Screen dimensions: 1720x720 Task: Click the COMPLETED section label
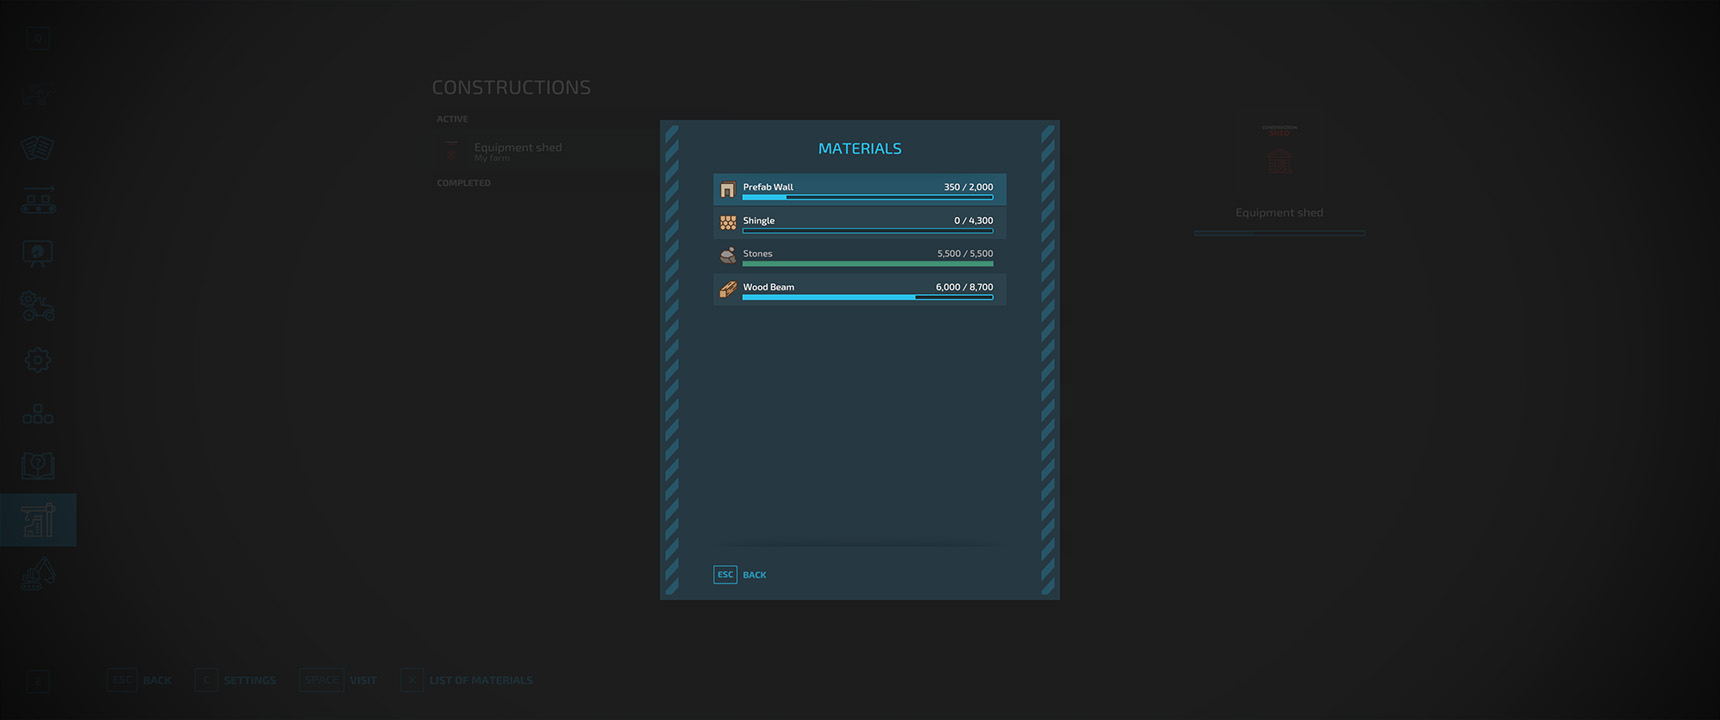pos(464,183)
